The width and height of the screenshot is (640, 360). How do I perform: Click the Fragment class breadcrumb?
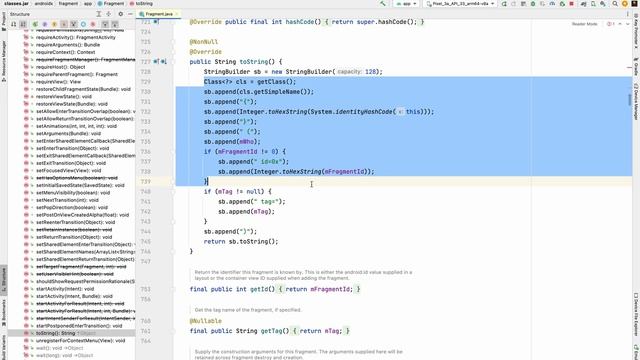point(111,3)
